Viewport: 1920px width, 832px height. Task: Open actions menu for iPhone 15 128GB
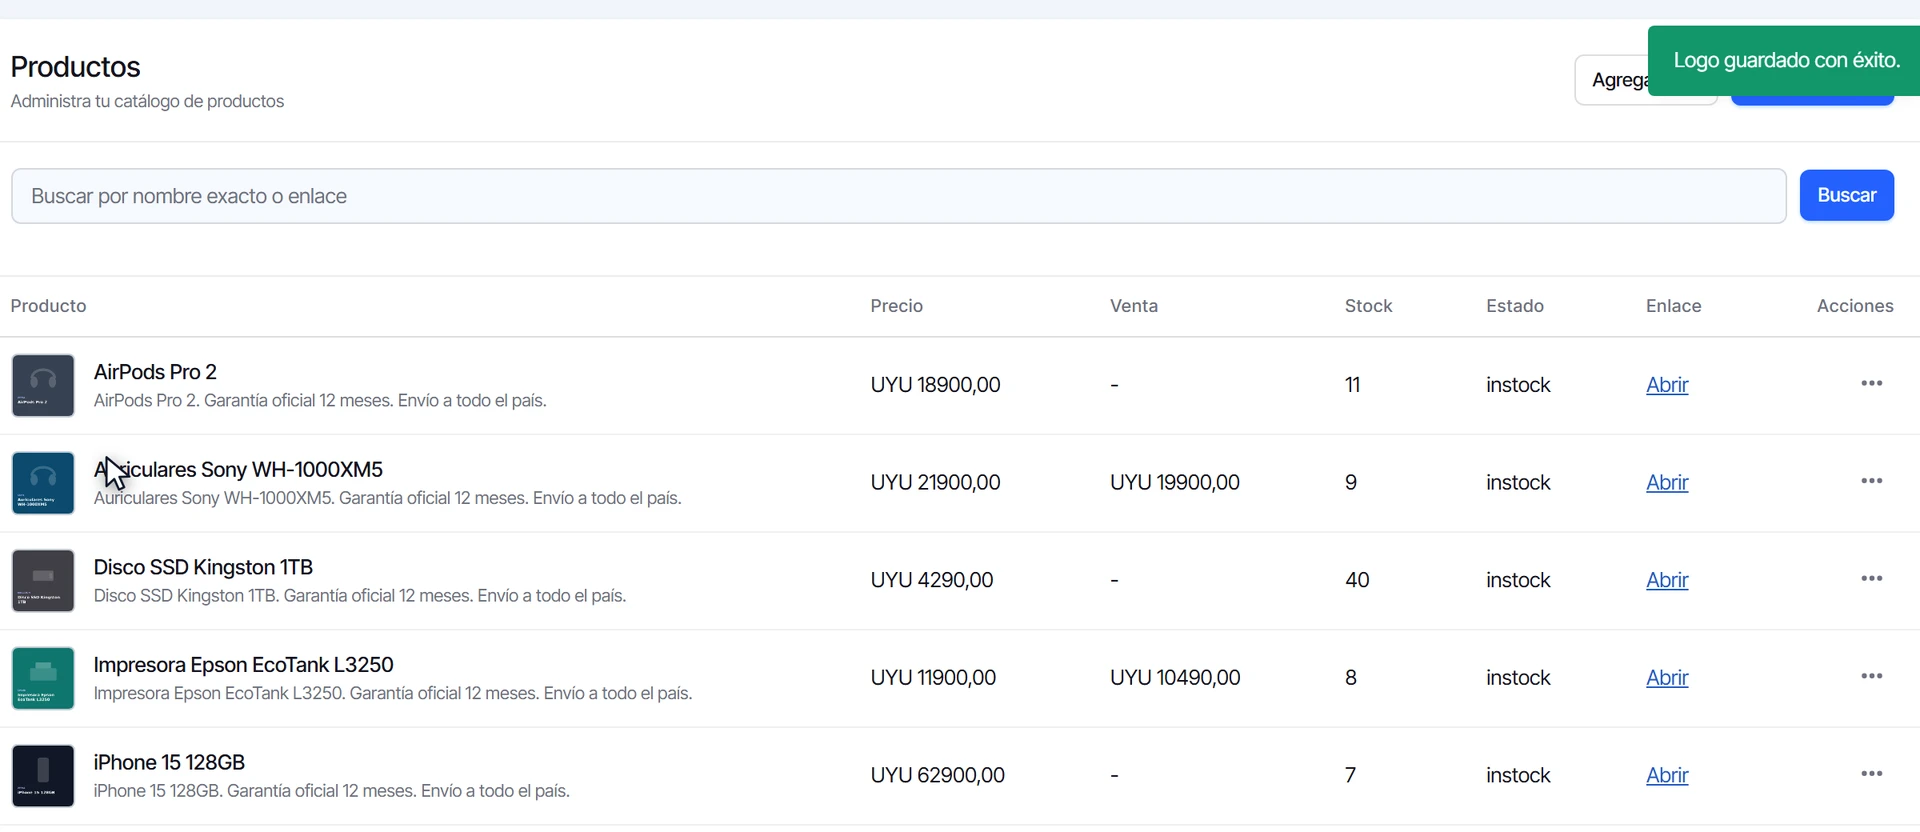[x=1872, y=774]
